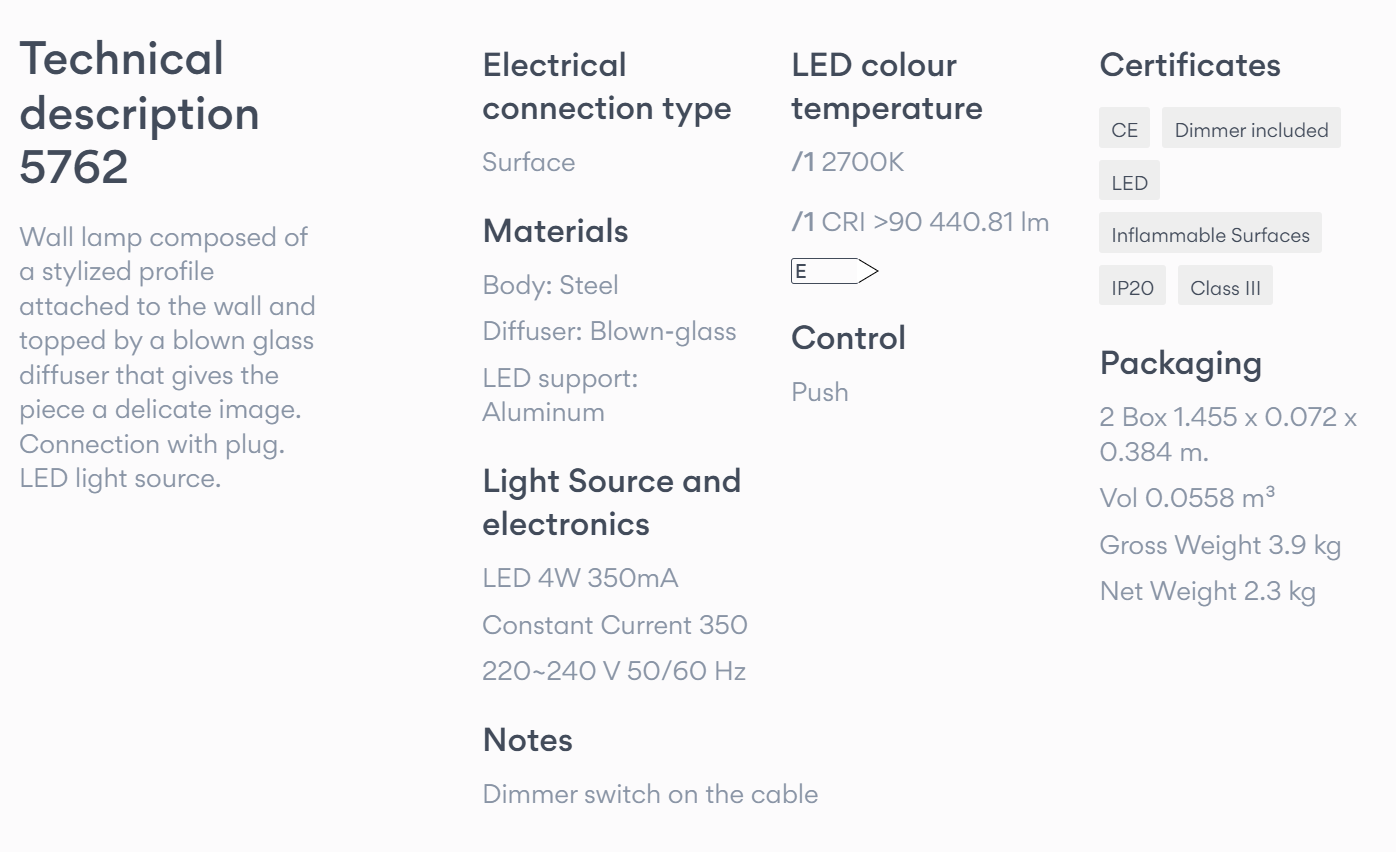
Task: Click the energy class E label icon
Action: pyautogui.click(x=835, y=271)
